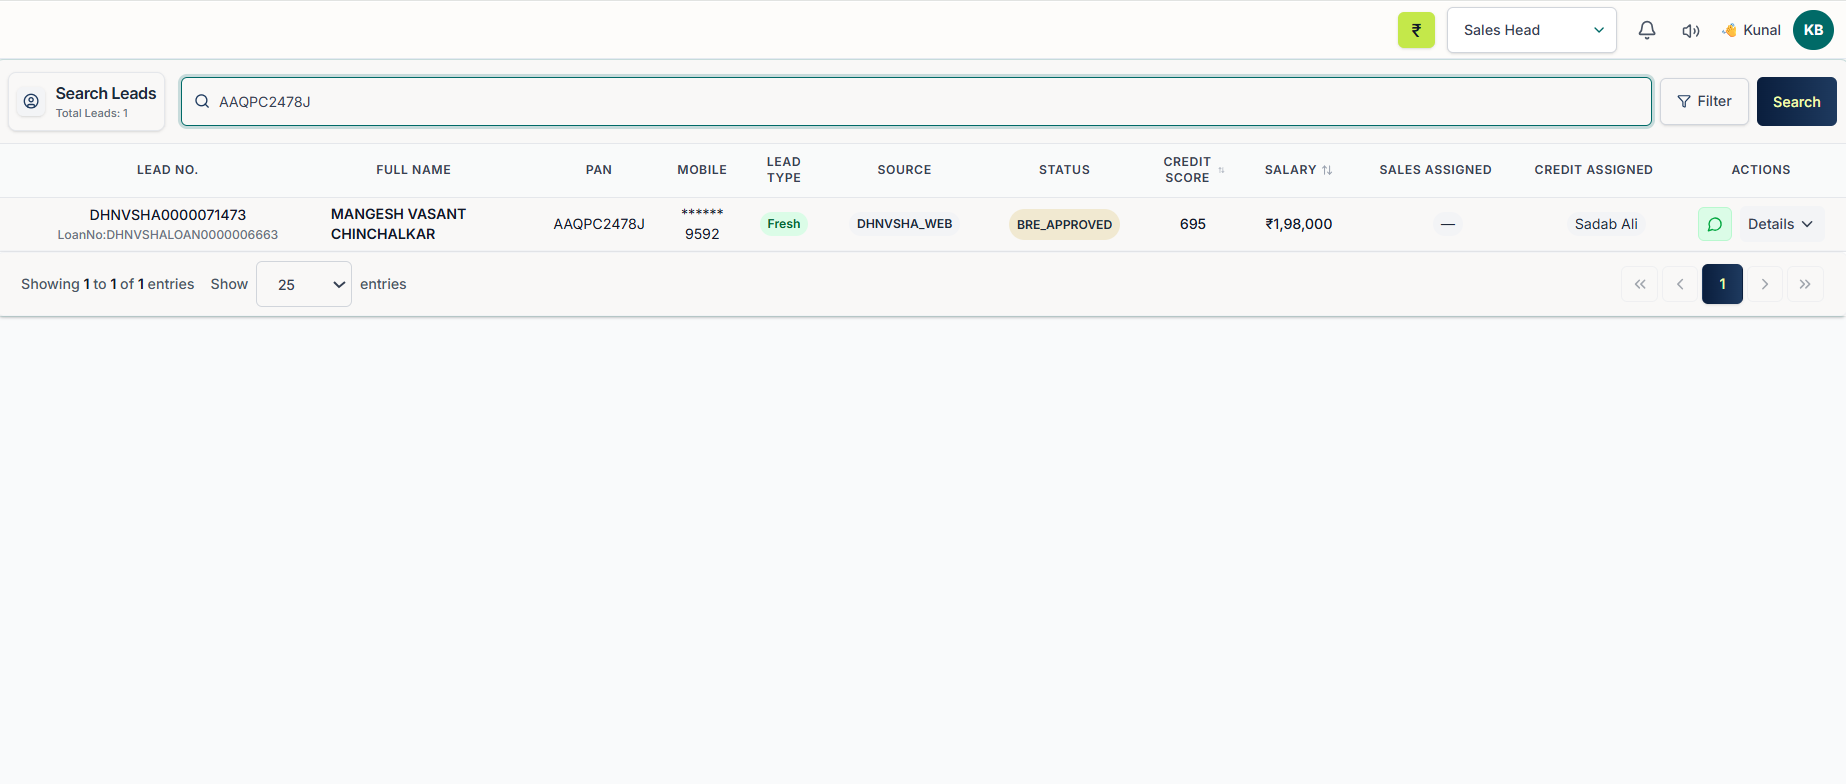
Task: Click the STATUS column header
Action: point(1064,170)
